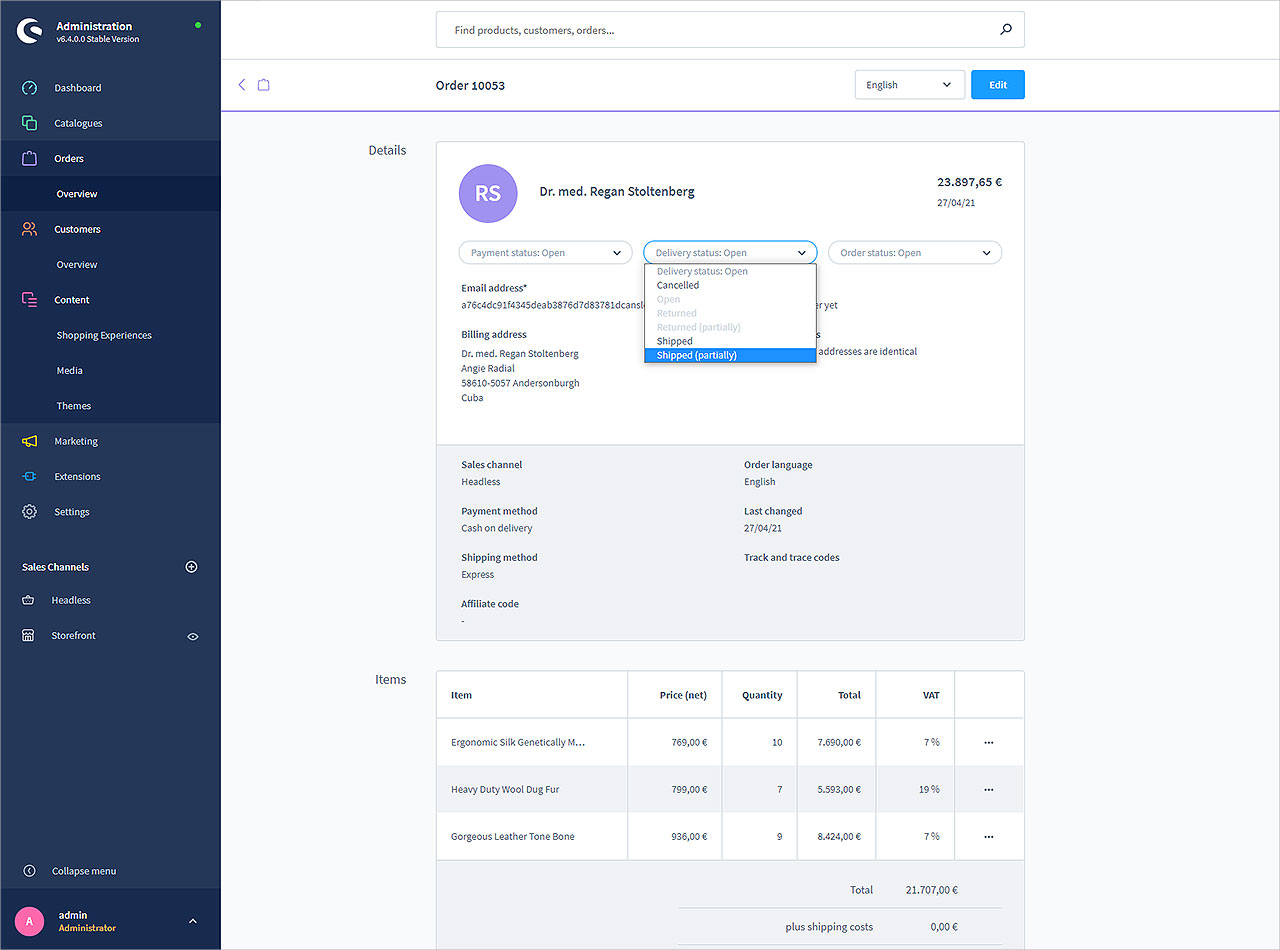Select 'Shipped' from the delivery status list

coord(675,341)
